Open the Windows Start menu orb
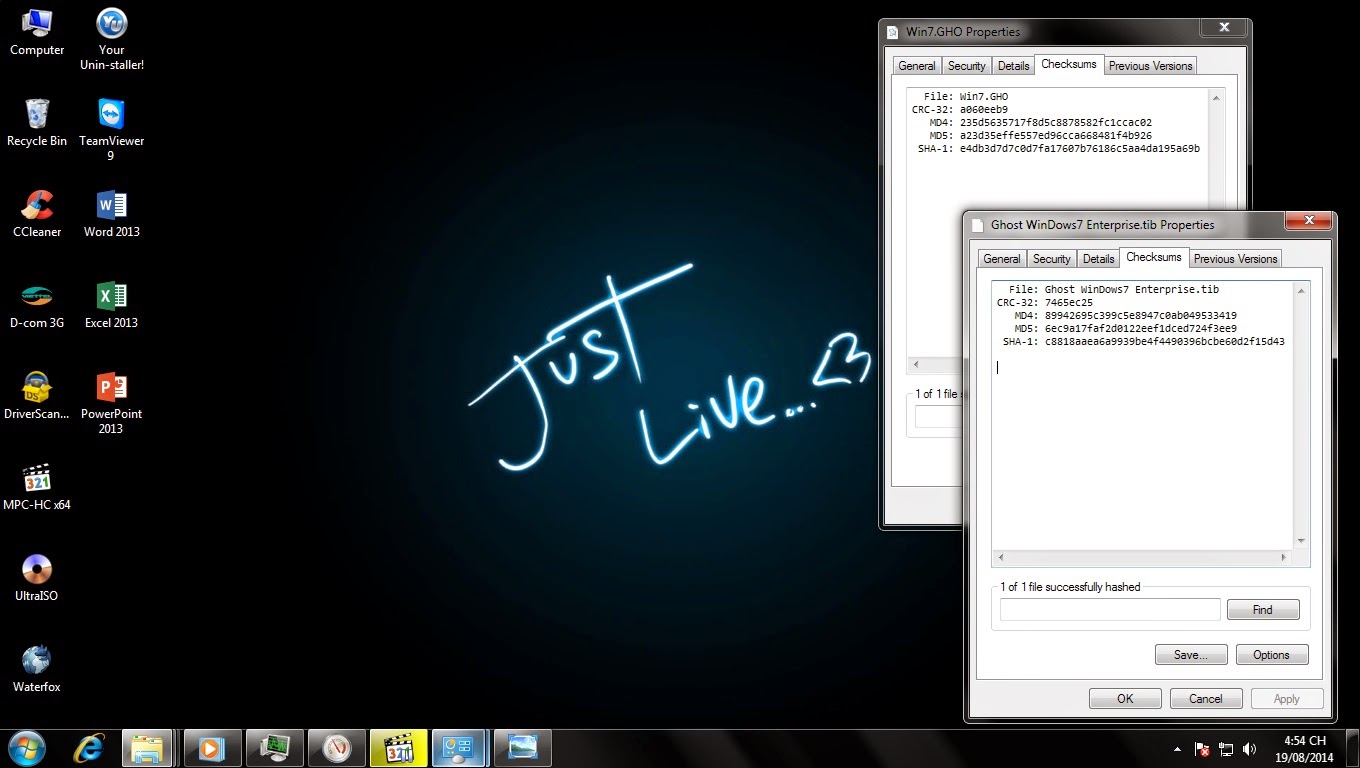This screenshot has width=1360, height=768. click(27, 748)
